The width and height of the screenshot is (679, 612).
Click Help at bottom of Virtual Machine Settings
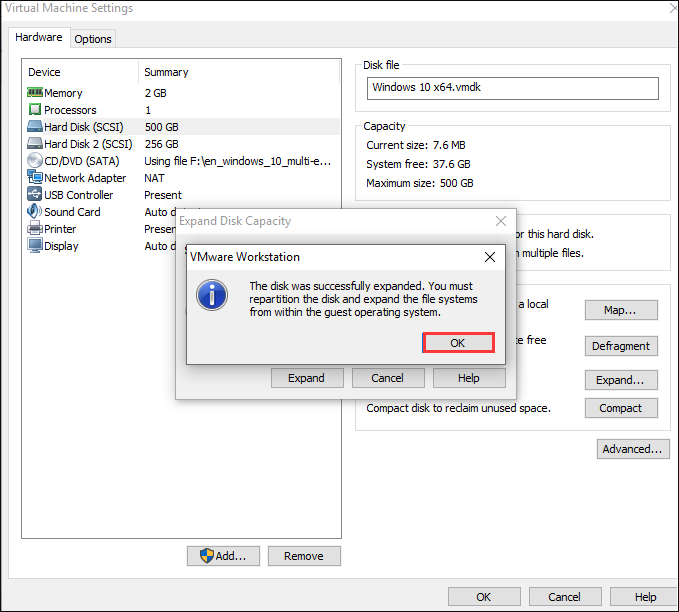(x=645, y=597)
